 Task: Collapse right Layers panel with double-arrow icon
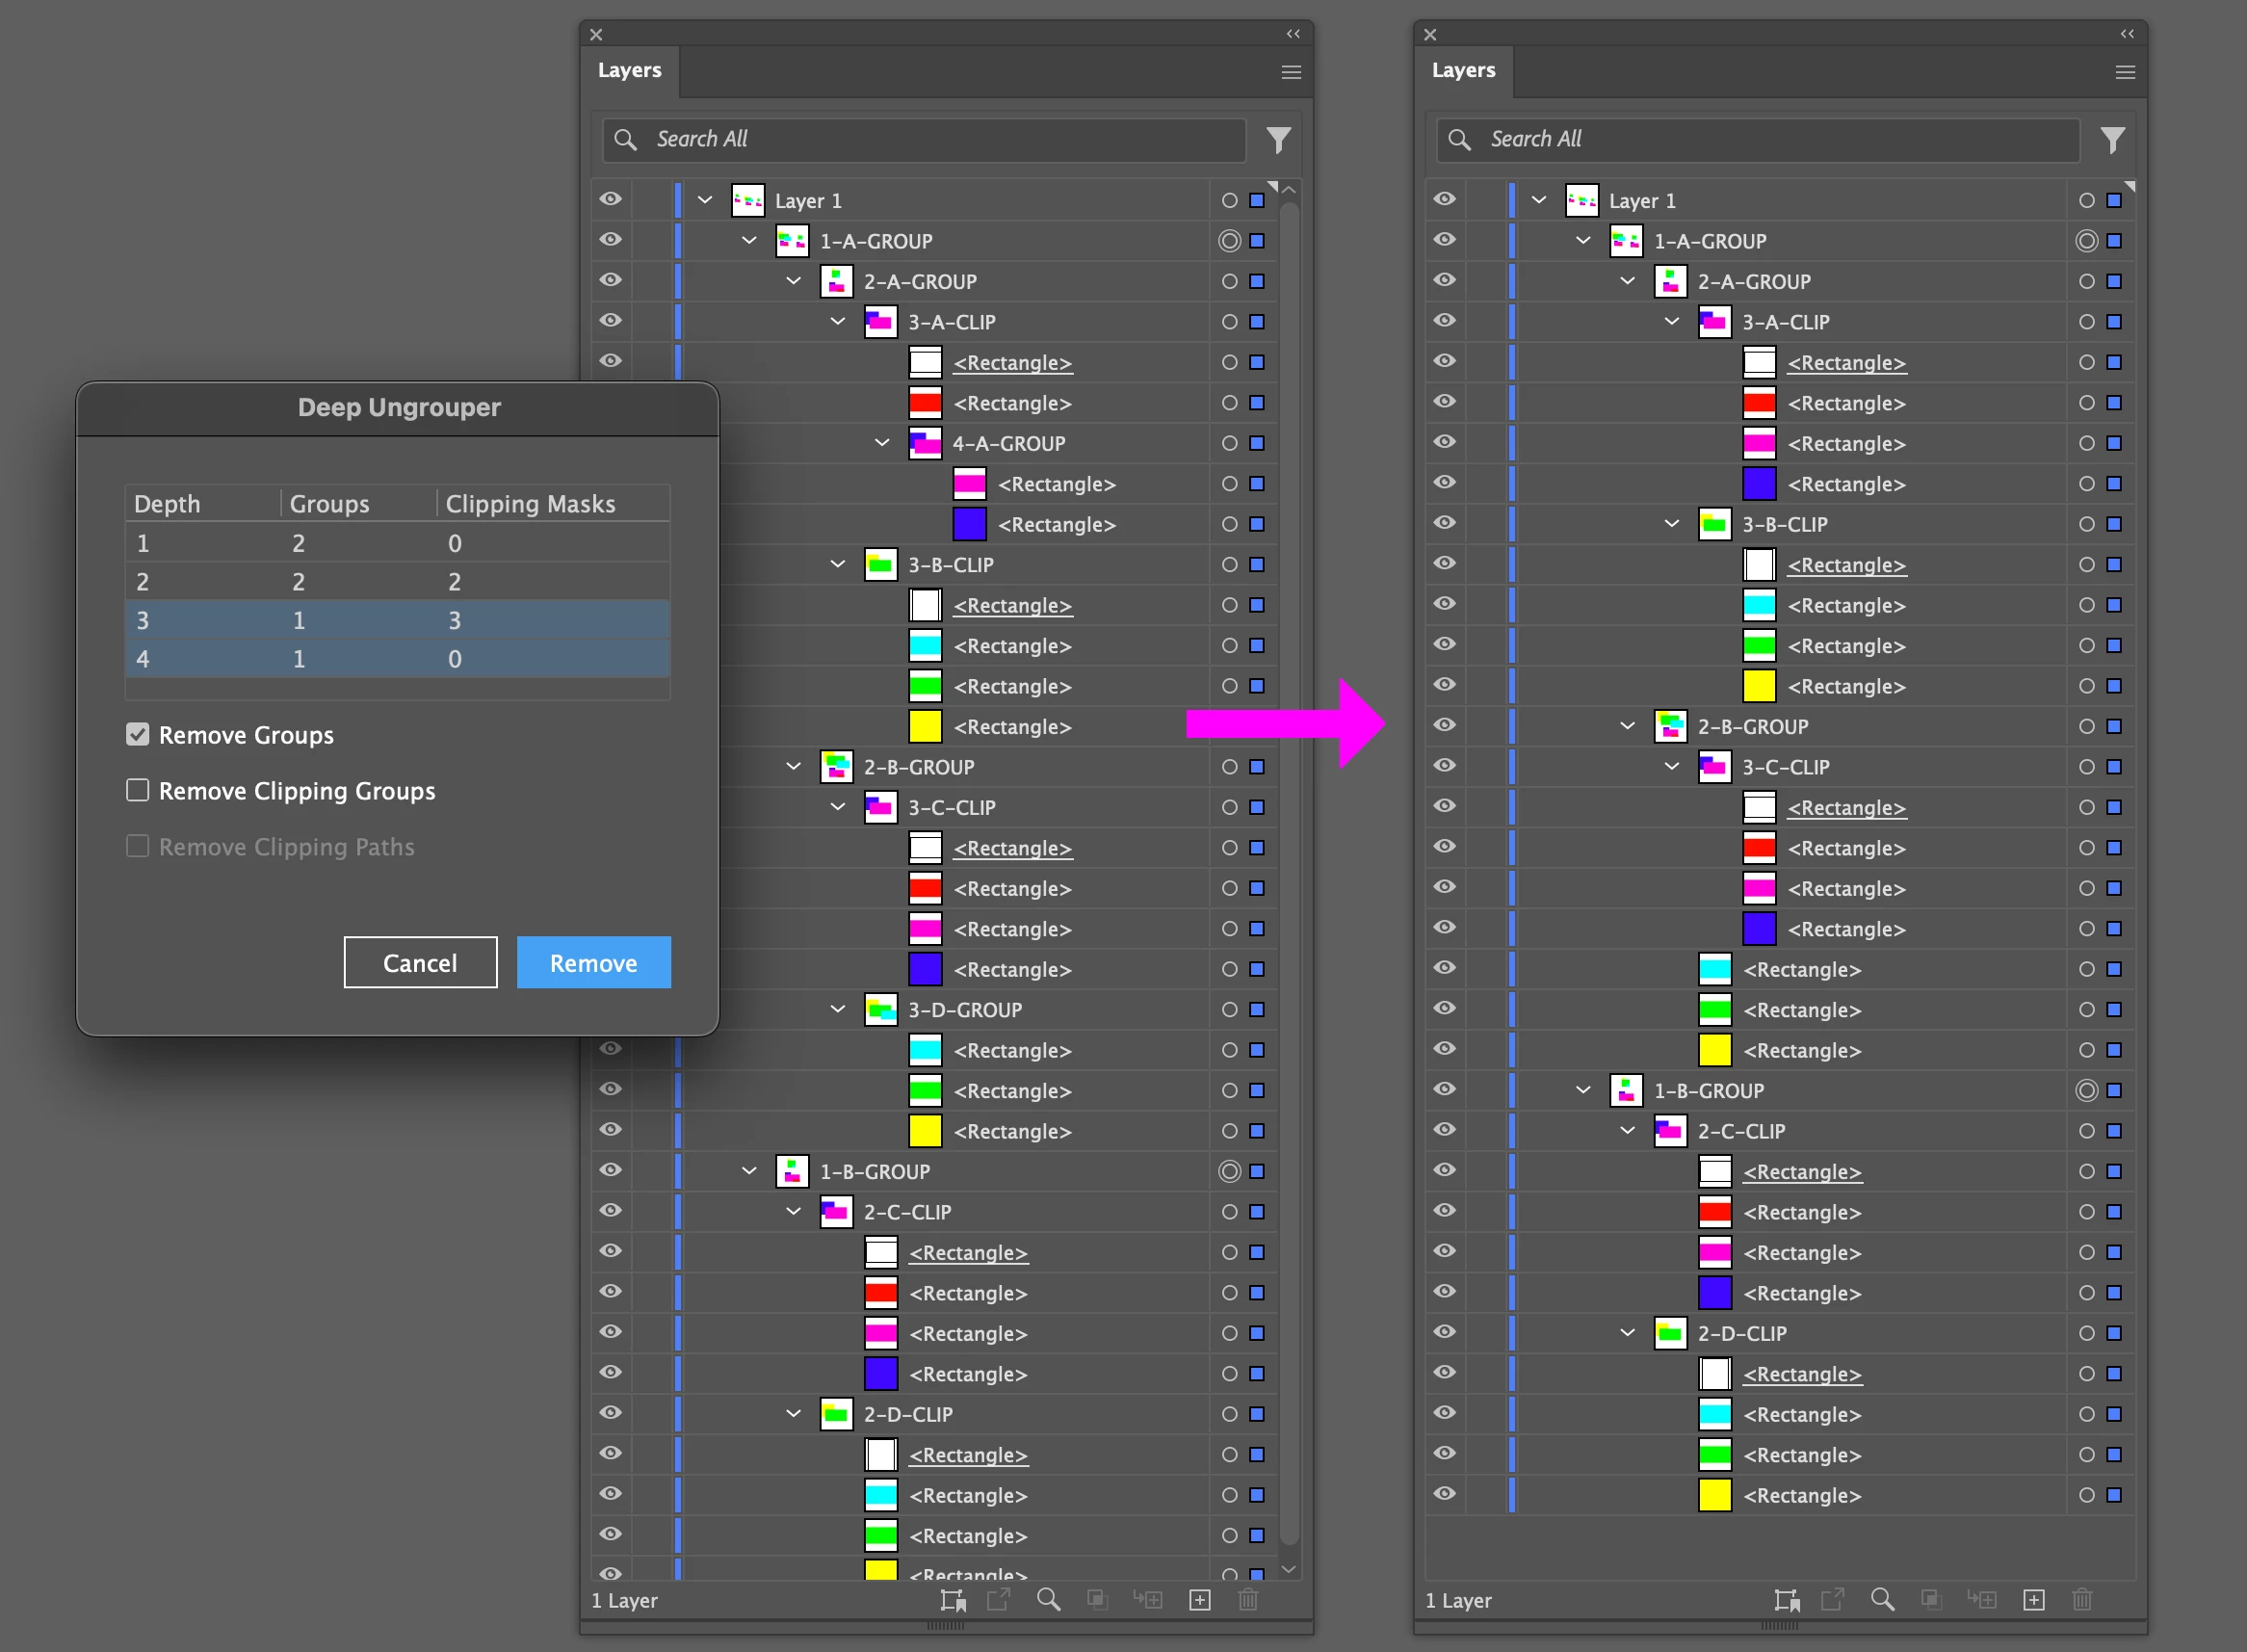click(2127, 34)
